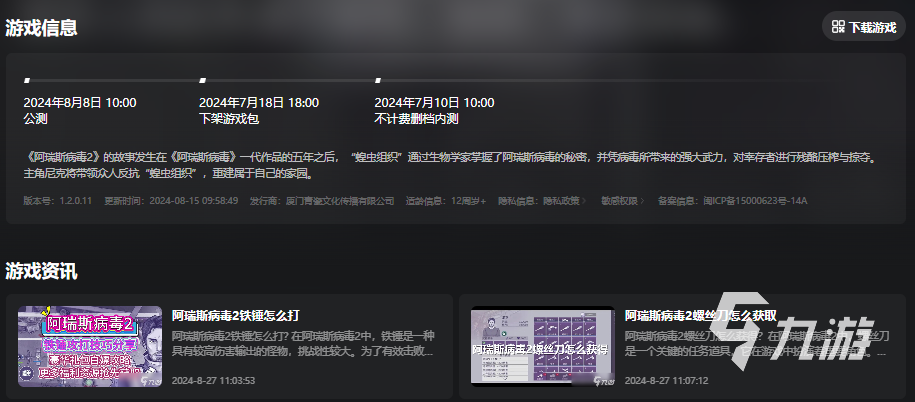This screenshot has width=915, height=402.
Task: Click the 版本号 1.2.0.11 text
Action: [x=58, y=201]
